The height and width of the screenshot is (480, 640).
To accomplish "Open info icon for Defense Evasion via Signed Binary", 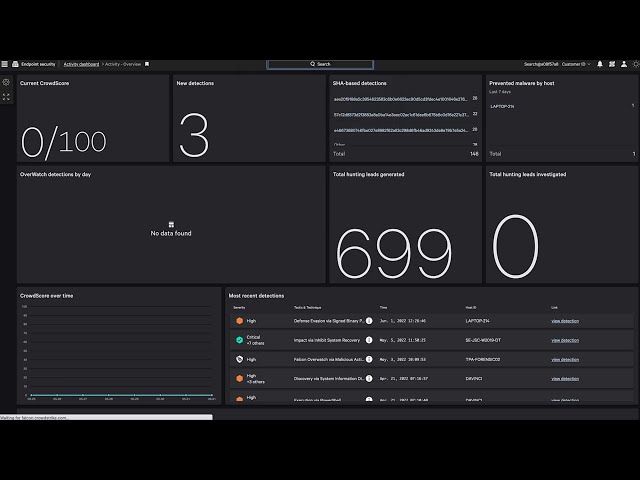I will coord(369,321).
